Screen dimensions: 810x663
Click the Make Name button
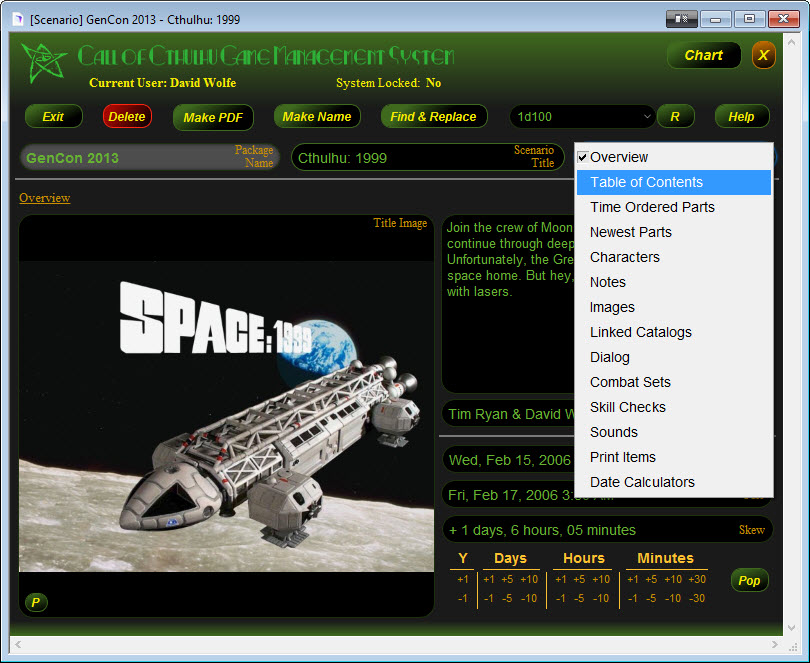[317, 116]
